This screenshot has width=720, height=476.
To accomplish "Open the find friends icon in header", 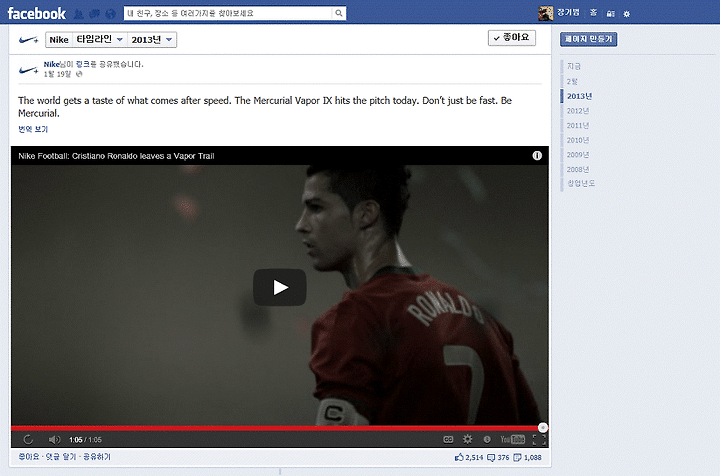I will click(x=610, y=14).
